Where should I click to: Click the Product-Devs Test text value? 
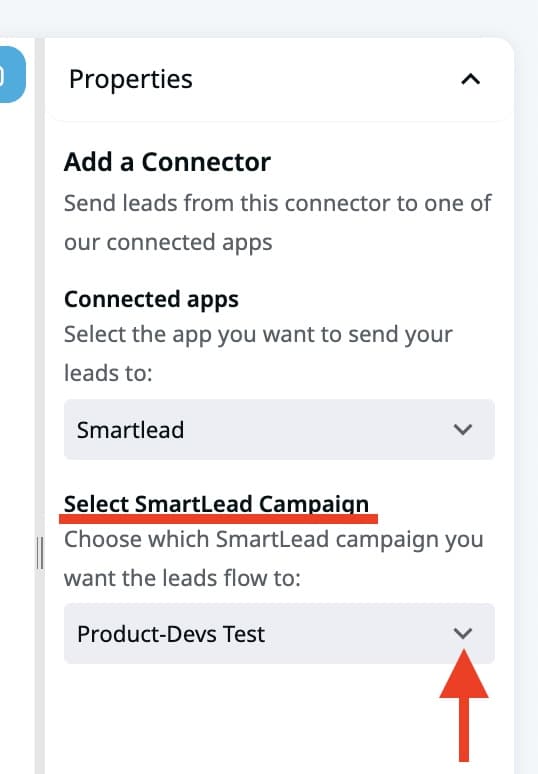pos(171,634)
